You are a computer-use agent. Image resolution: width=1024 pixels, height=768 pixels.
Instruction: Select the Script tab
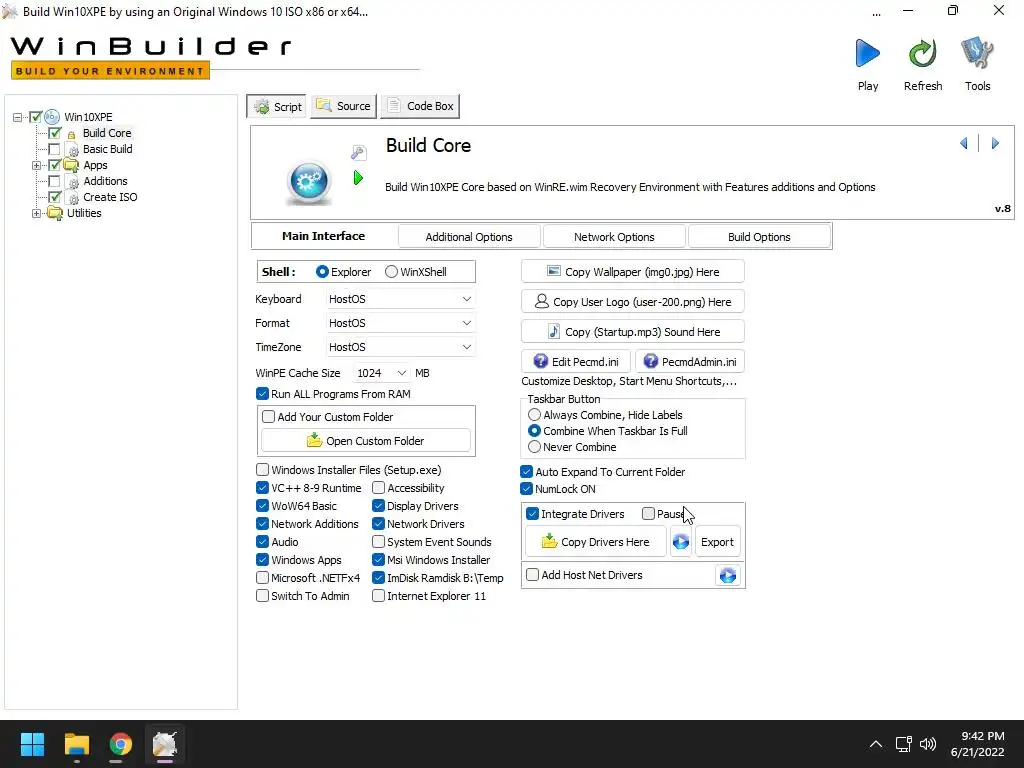coord(278,106)
